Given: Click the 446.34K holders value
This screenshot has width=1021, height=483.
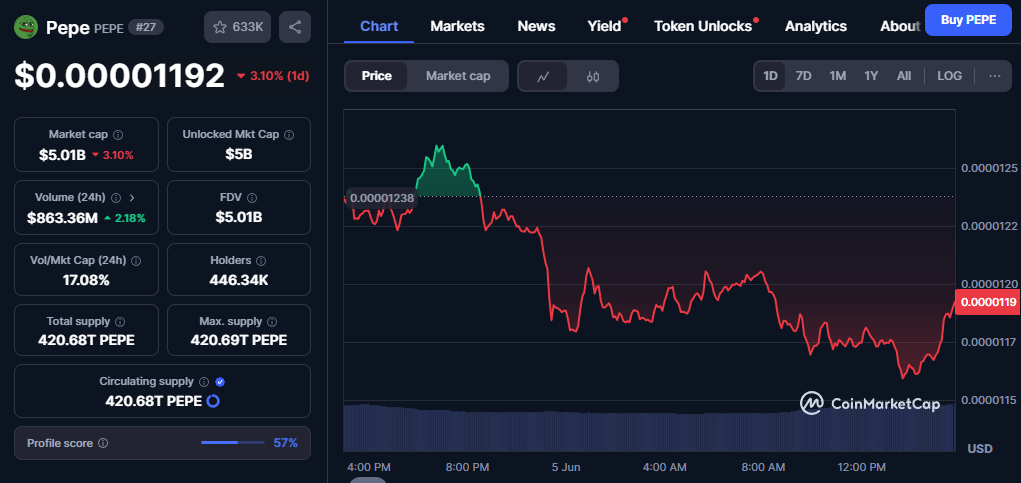Looking at the screenshot, I should pyautogui.click(x=239, y=281).
